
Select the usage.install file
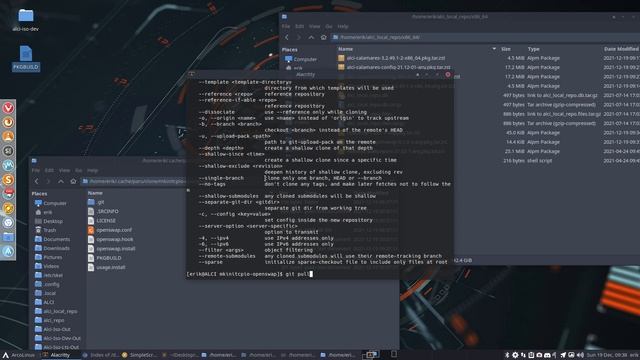pyautogui.click(x=107, y=267)
